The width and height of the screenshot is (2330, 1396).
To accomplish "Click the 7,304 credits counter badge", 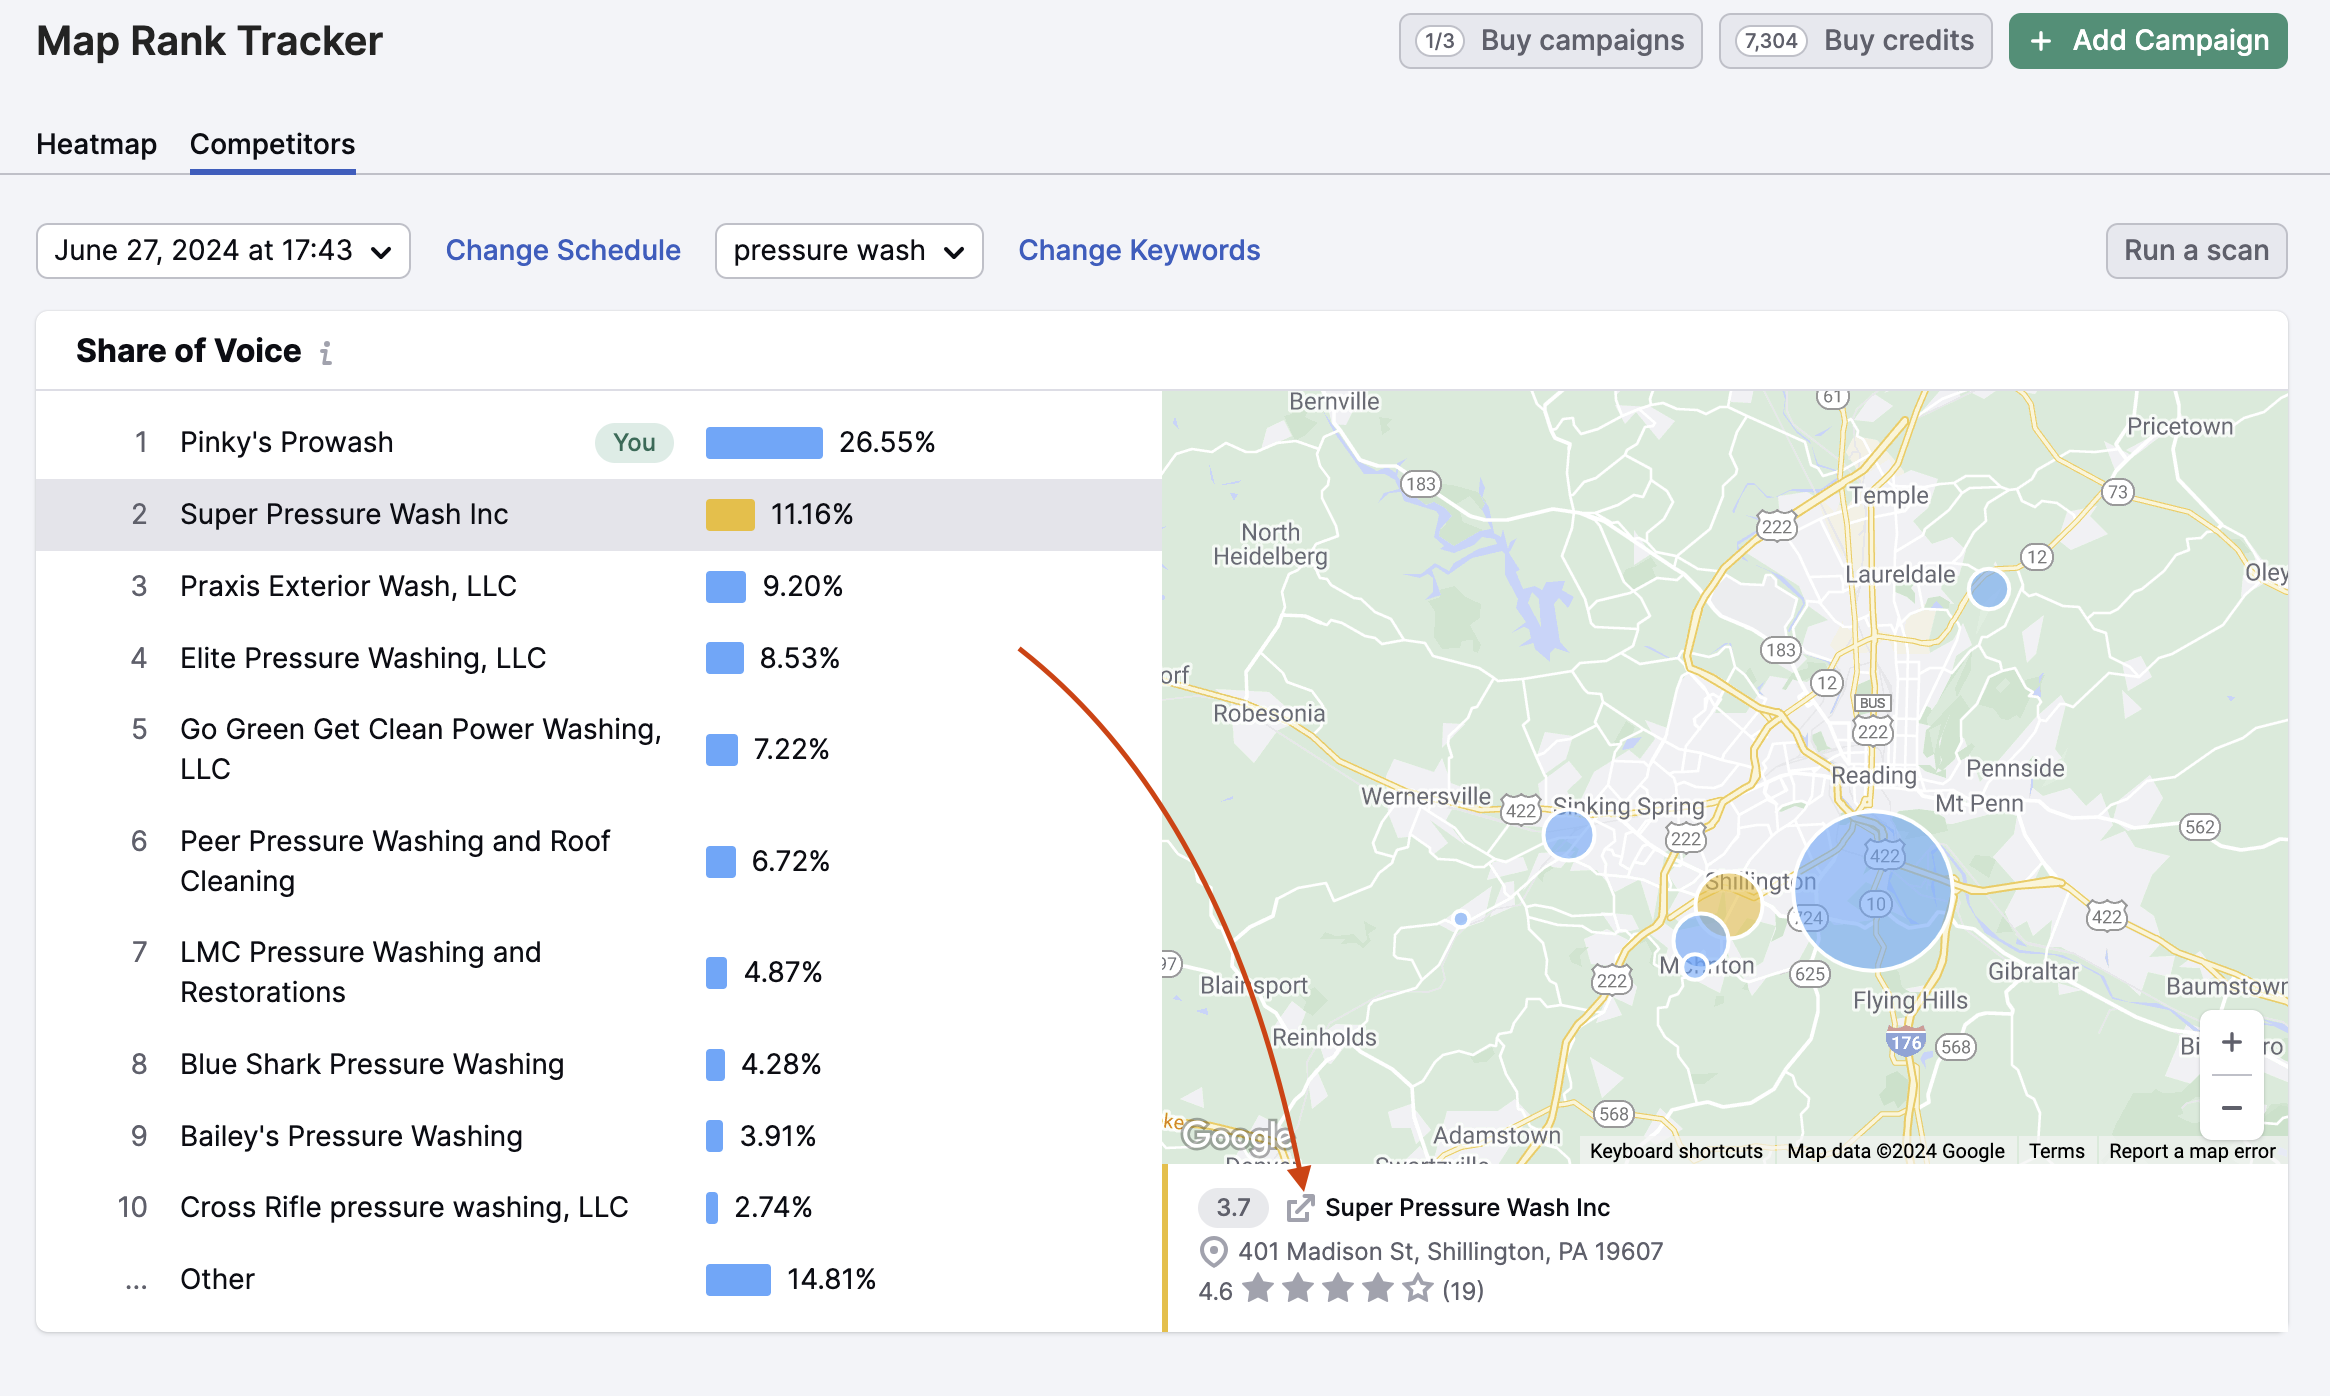I will point(1771,41).
